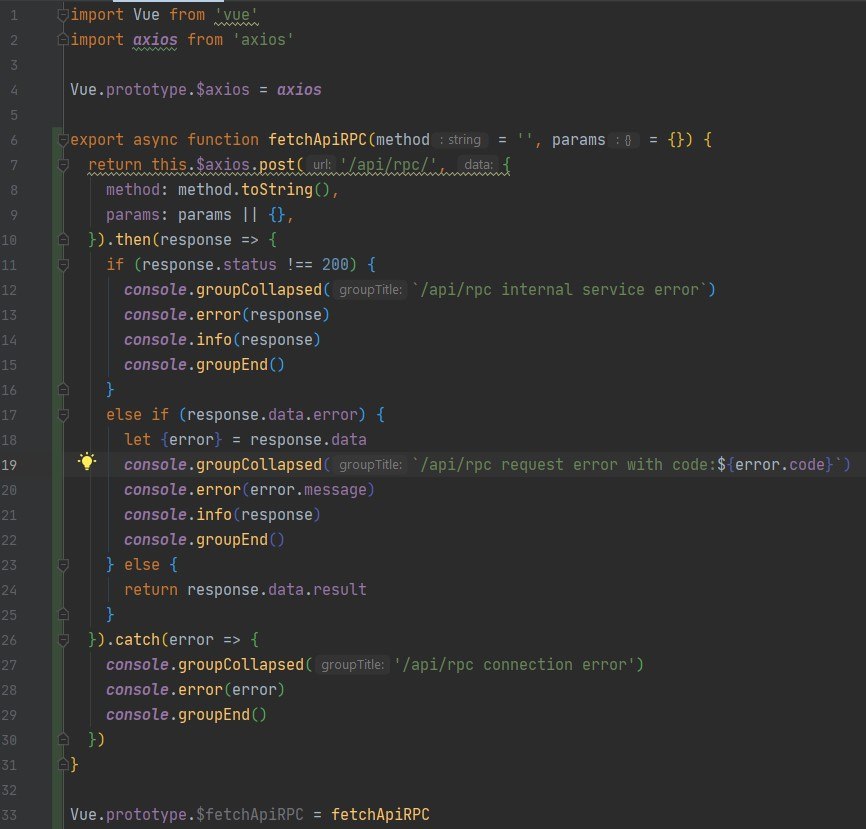Click the underlined axios import identifier
Screen dimensions: 866x829
point(155,40)
